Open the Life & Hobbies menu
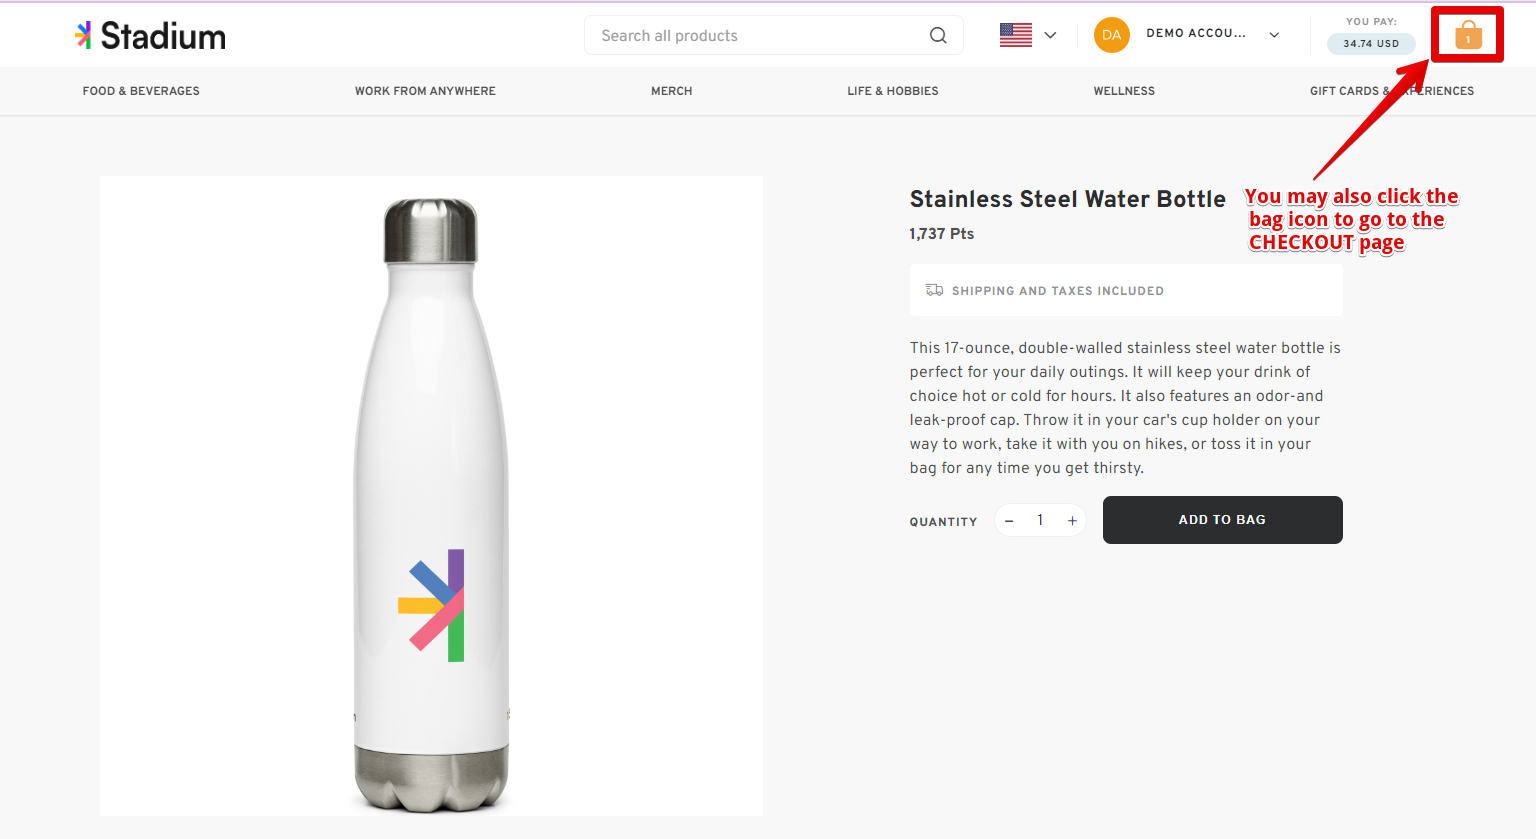 pos(892,91)
